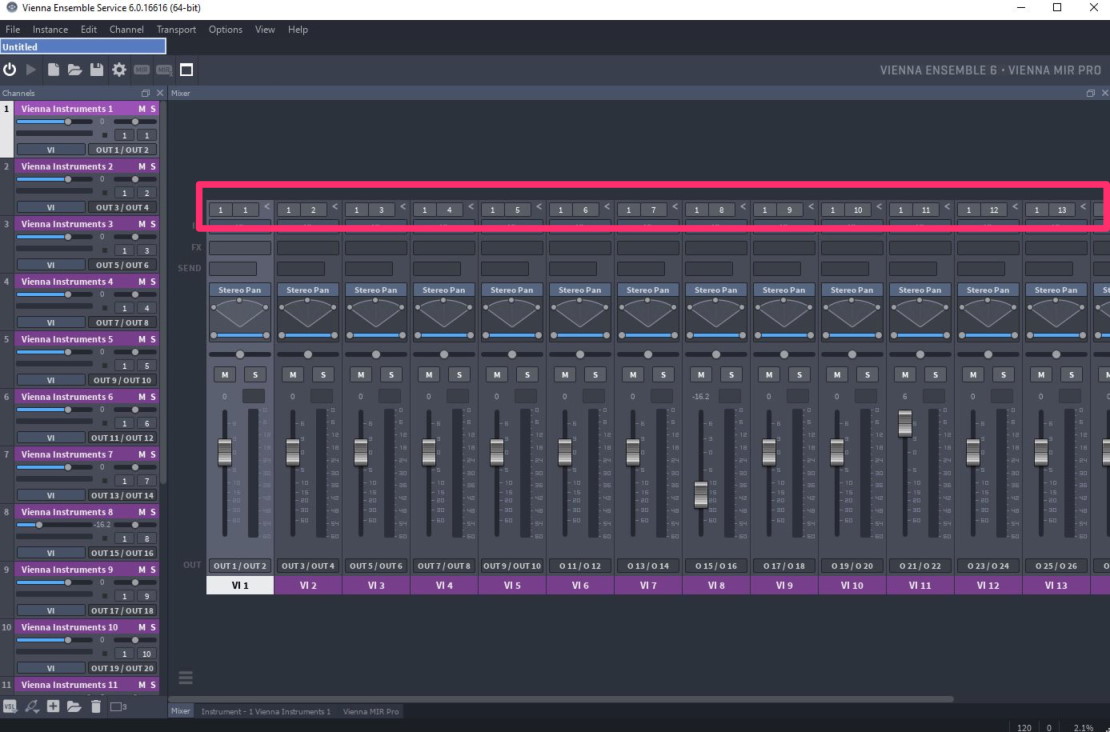Click the arrow beside input 1 8

743,207
